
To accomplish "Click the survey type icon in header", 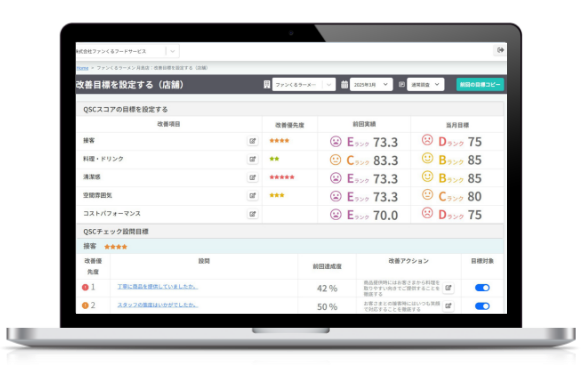I will point(402,85).
